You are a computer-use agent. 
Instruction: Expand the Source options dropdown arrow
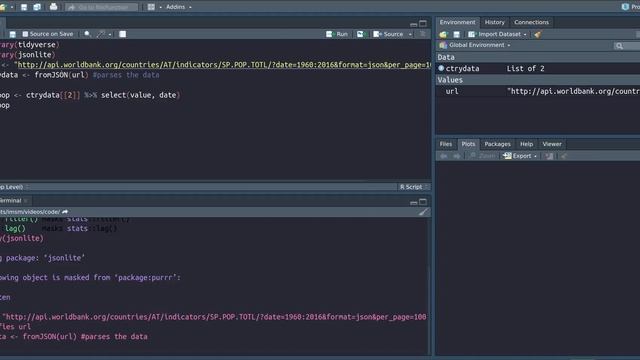(410, 34)
